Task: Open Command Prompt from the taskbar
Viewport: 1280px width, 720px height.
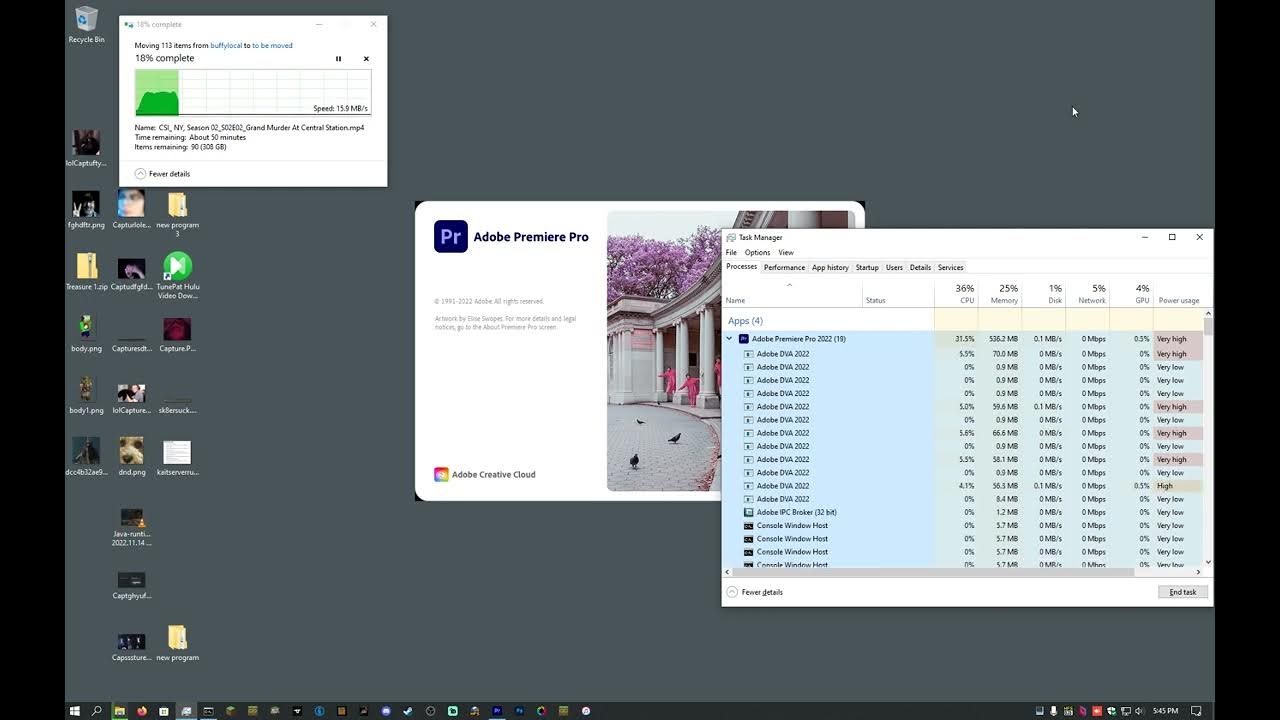Action: coord(208,711)
